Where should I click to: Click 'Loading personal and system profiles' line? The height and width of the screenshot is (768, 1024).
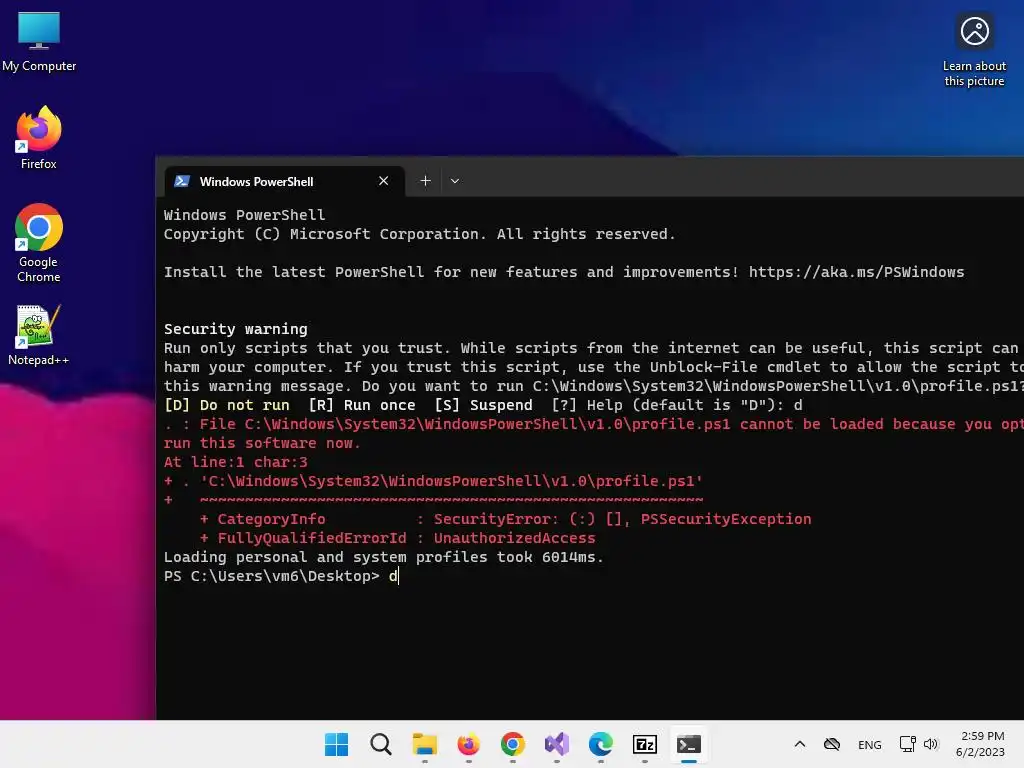coord(383,557)
